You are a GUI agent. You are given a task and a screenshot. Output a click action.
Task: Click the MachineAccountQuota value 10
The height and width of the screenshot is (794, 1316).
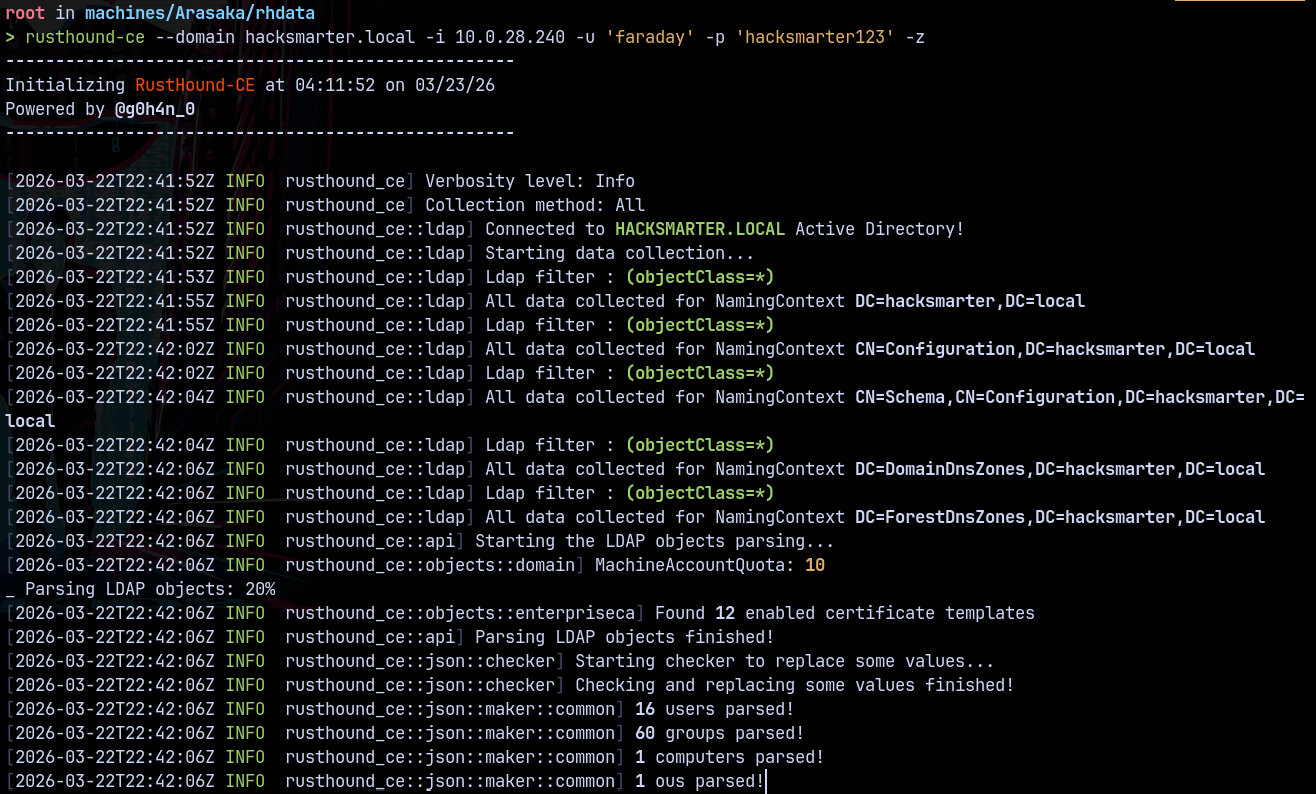click(815, 565)
